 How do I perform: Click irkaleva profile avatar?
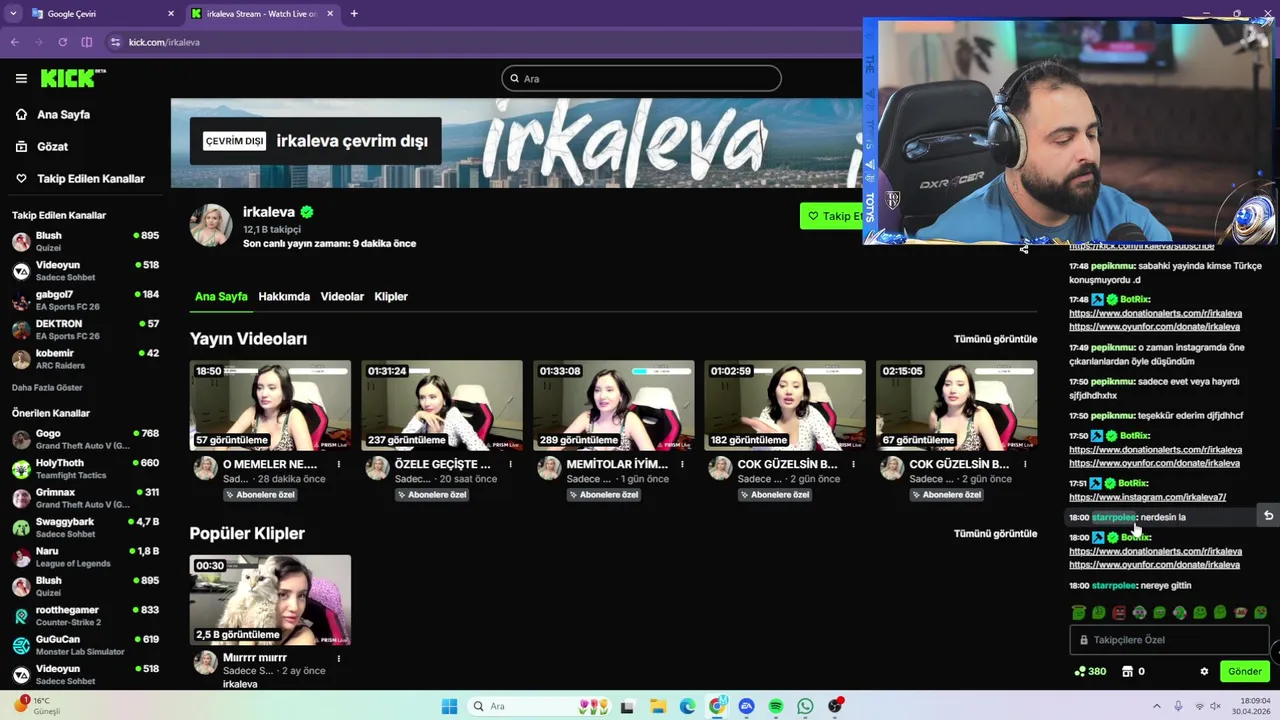[211, 225]
